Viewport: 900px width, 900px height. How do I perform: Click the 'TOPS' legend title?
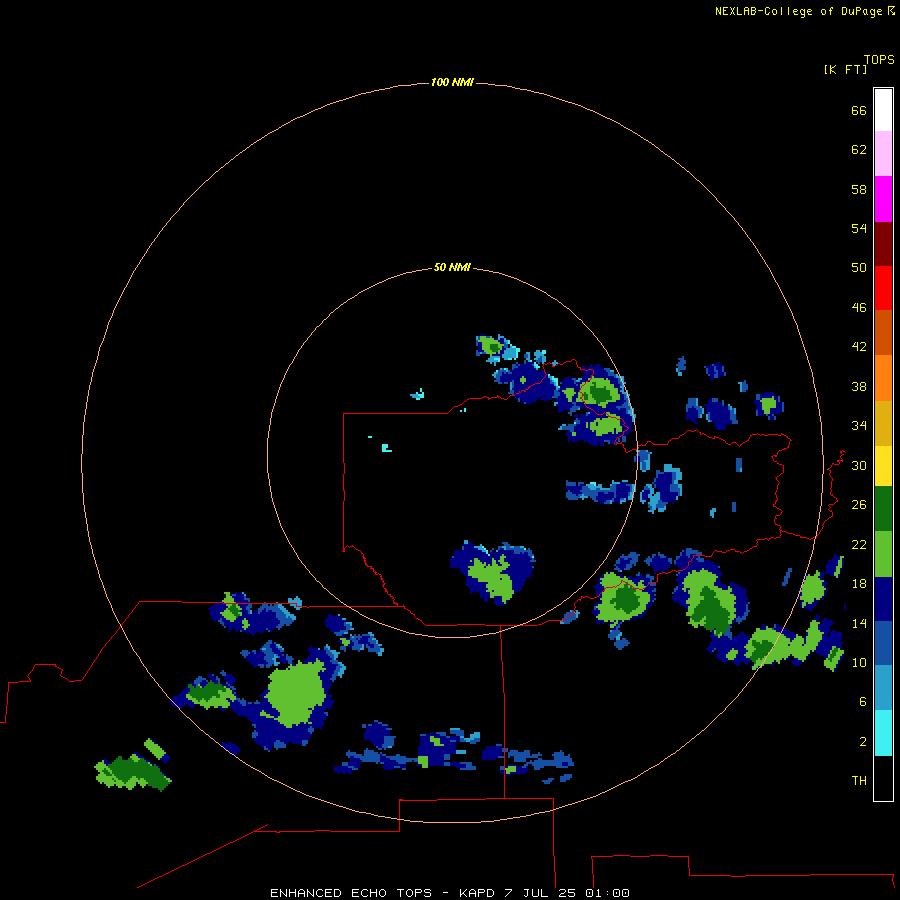(x=879, y=59)
